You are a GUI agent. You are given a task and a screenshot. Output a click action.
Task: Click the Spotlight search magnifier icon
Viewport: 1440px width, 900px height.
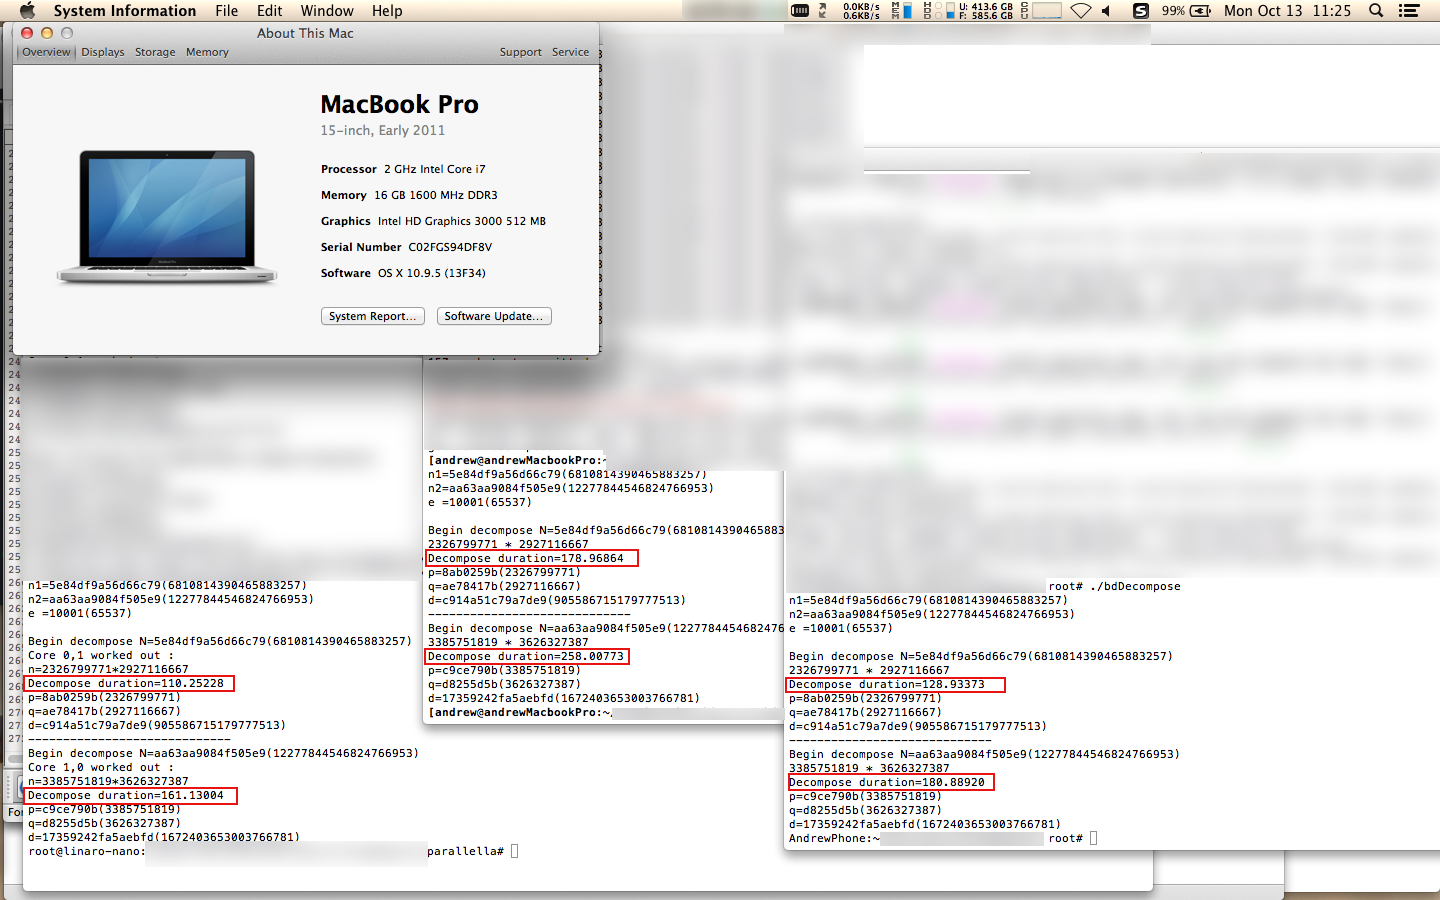tap(1376, 11)
